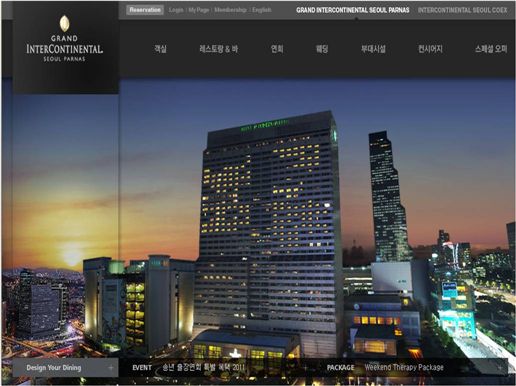The width and height of the screenshot is (516, 386).
Task: Expand the PACKAGE section plus icon
Action: 499,368
